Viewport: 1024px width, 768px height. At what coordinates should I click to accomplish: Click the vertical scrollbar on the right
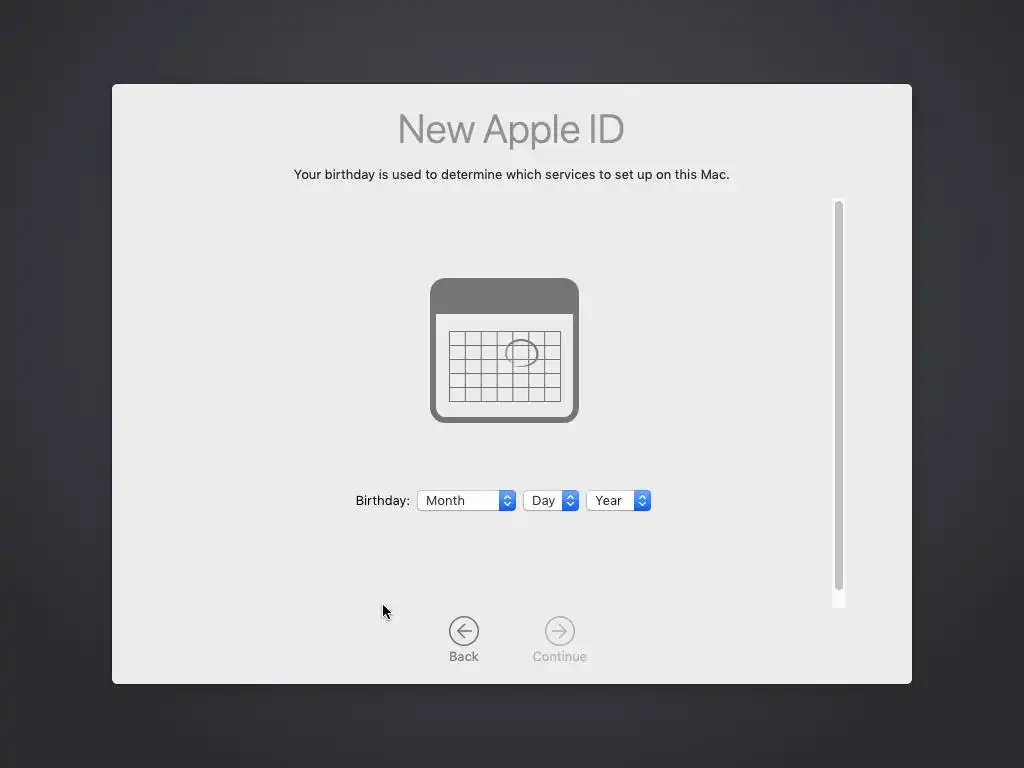point(839,395)
